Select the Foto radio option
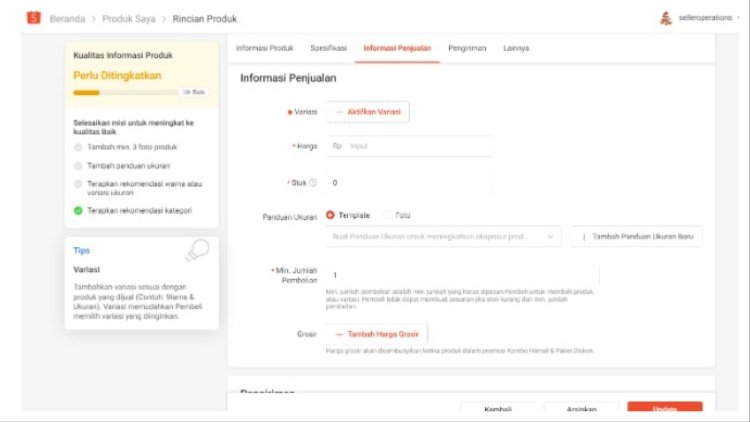This screenshot has height=422, width=750. [x=387, y=215]
